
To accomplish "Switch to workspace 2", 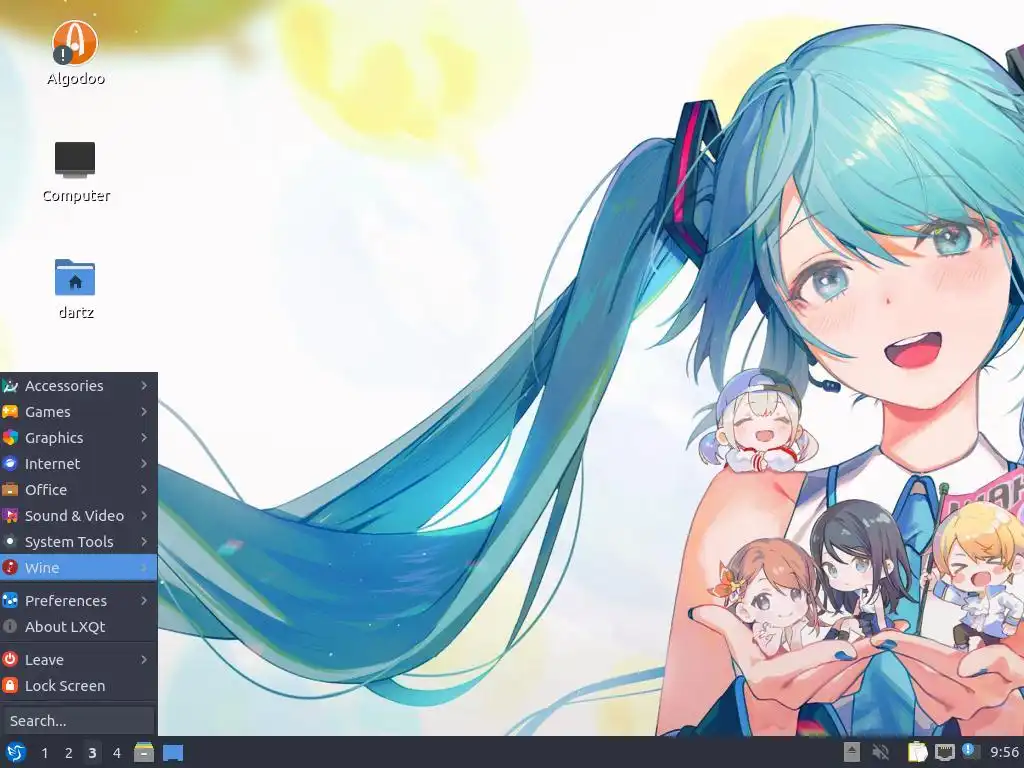I will pos(69,753).
